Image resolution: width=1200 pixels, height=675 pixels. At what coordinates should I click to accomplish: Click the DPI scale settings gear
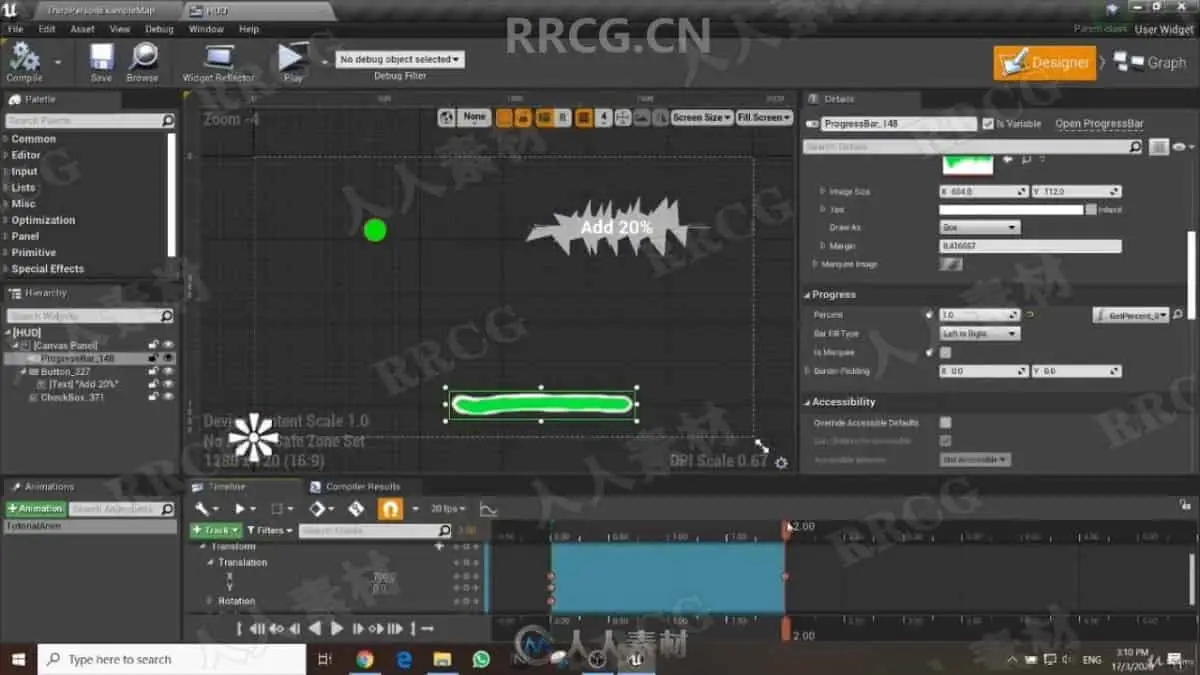click(x=781, y=462)
